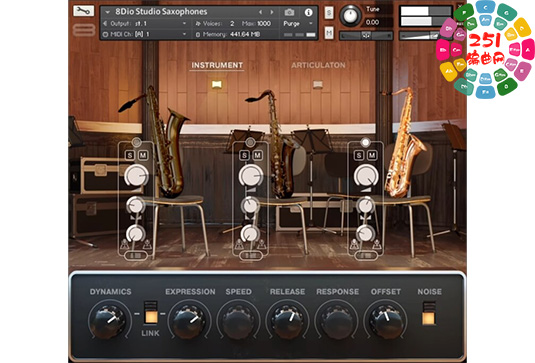Click left player icon on middle sax strip
This screenshot has width=535, height=363.
(x=239, y=244)
